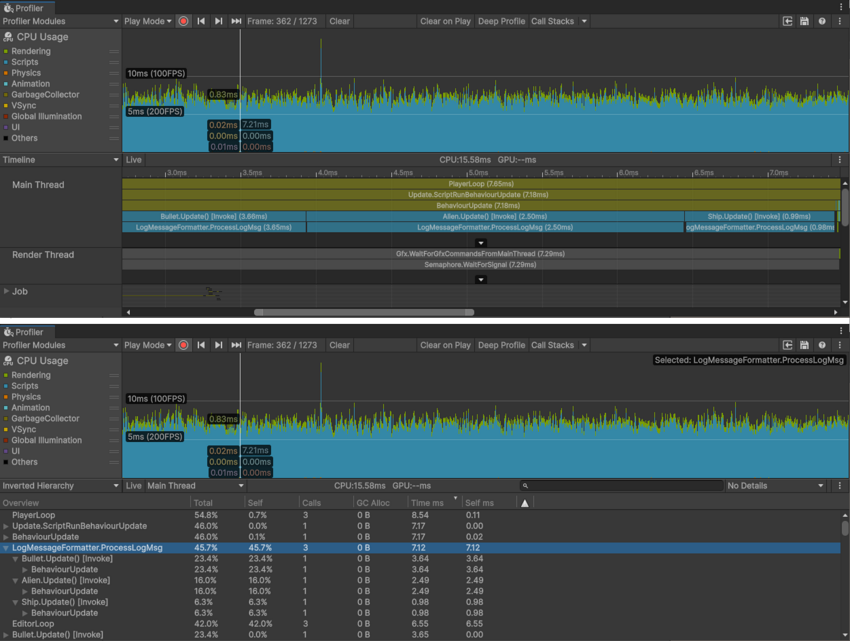The image size is (850, 641).
Task: Sort by Total column header
Action: (x=217, y=503)
